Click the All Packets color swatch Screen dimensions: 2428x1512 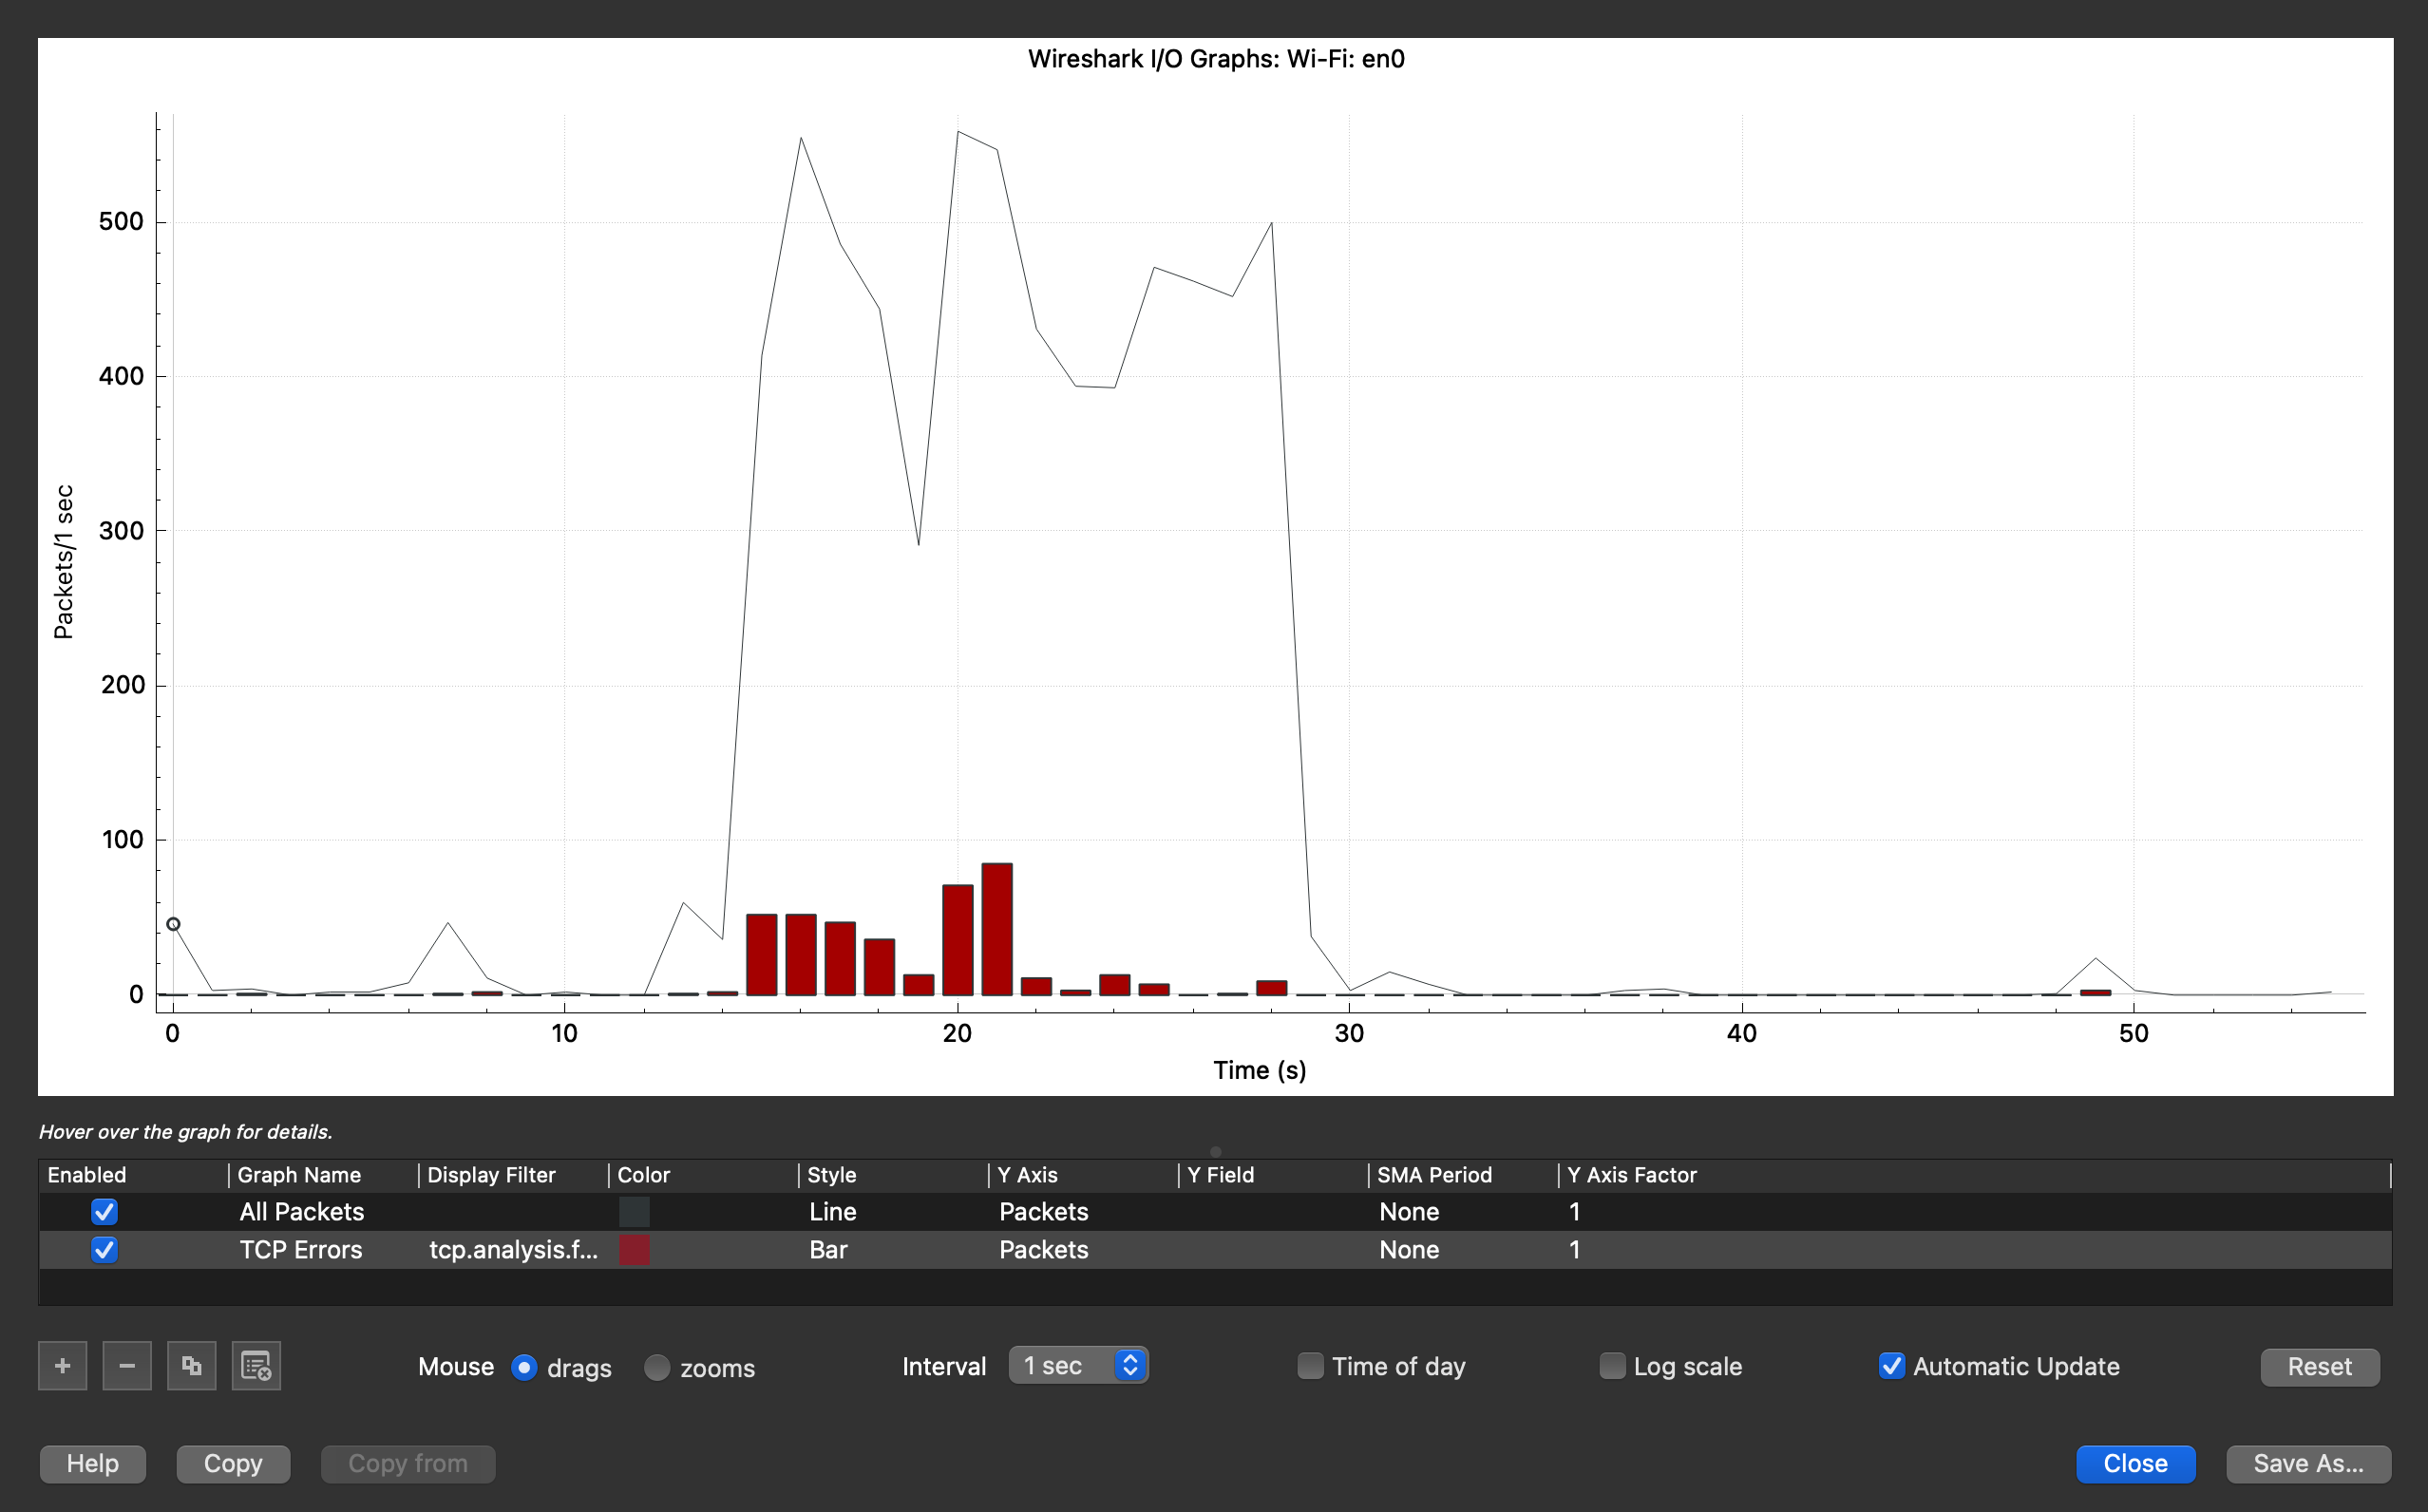pyautogui.click(x=634, y=1212)
